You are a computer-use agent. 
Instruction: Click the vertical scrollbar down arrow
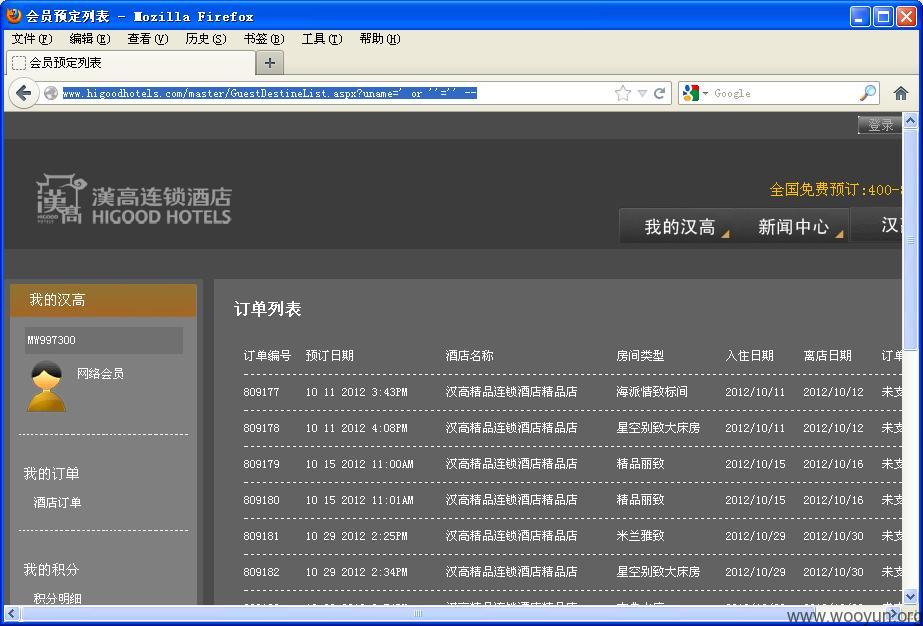[x=910, y=596]
